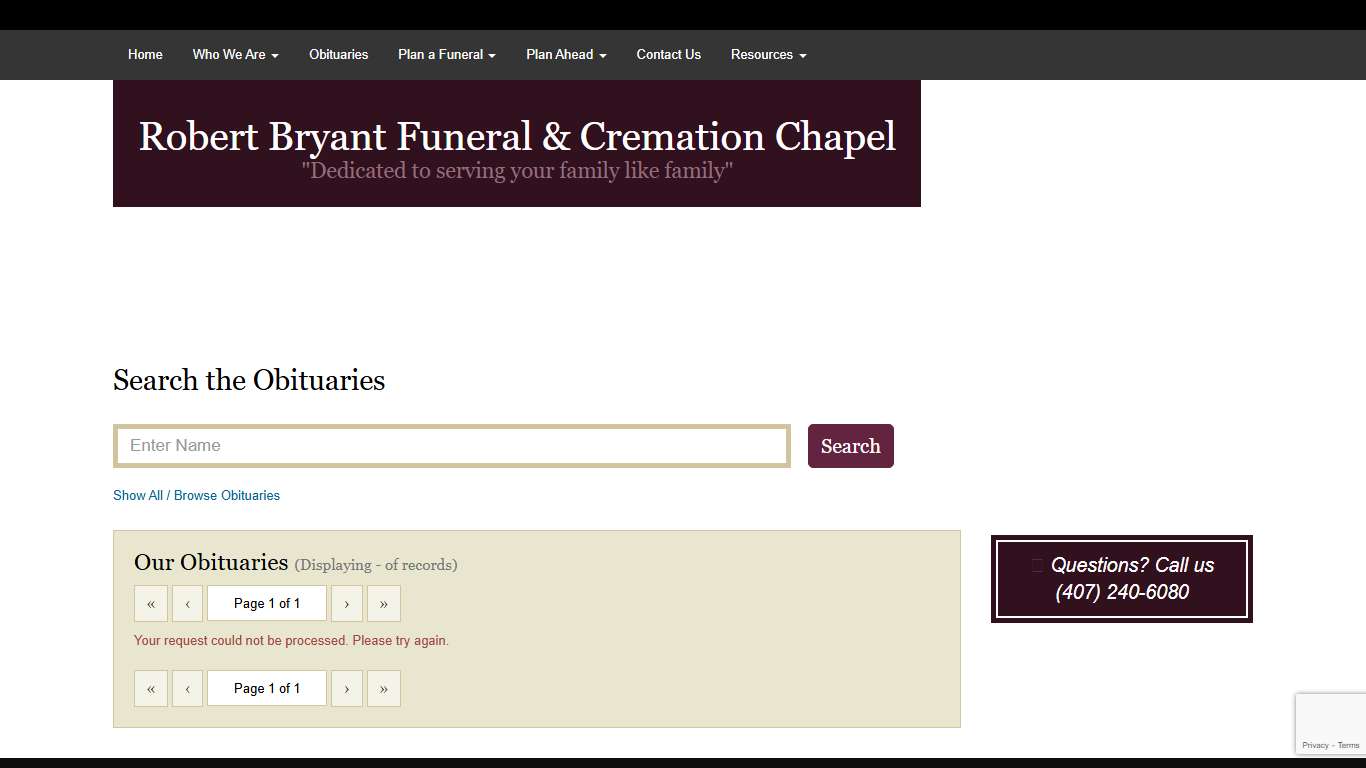Open the Who We Are dropdown menu
The width and height of the screenshot is (1366, 768).
click(235, 54)
